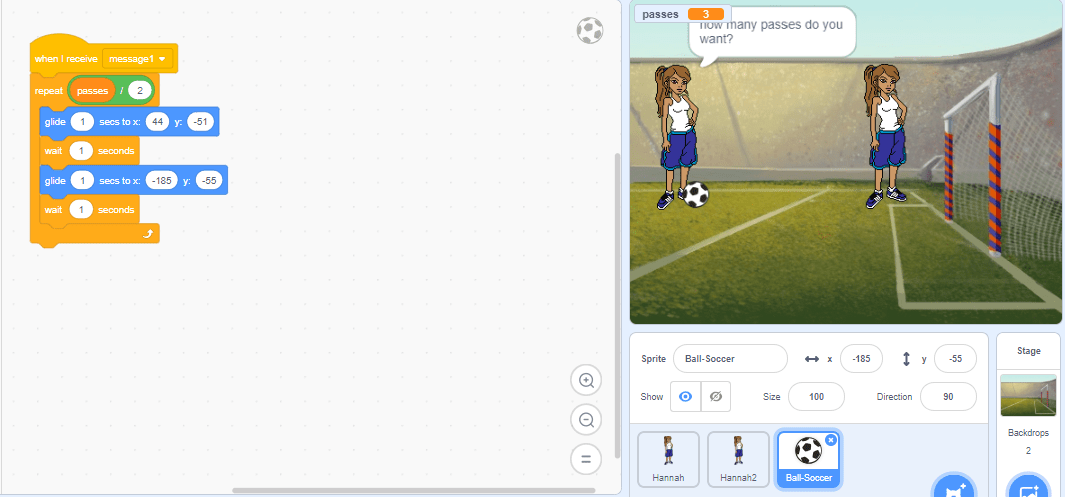Click the soccer ball on the stage
The height and width of the screenshot is (497, 1065).
696,194
